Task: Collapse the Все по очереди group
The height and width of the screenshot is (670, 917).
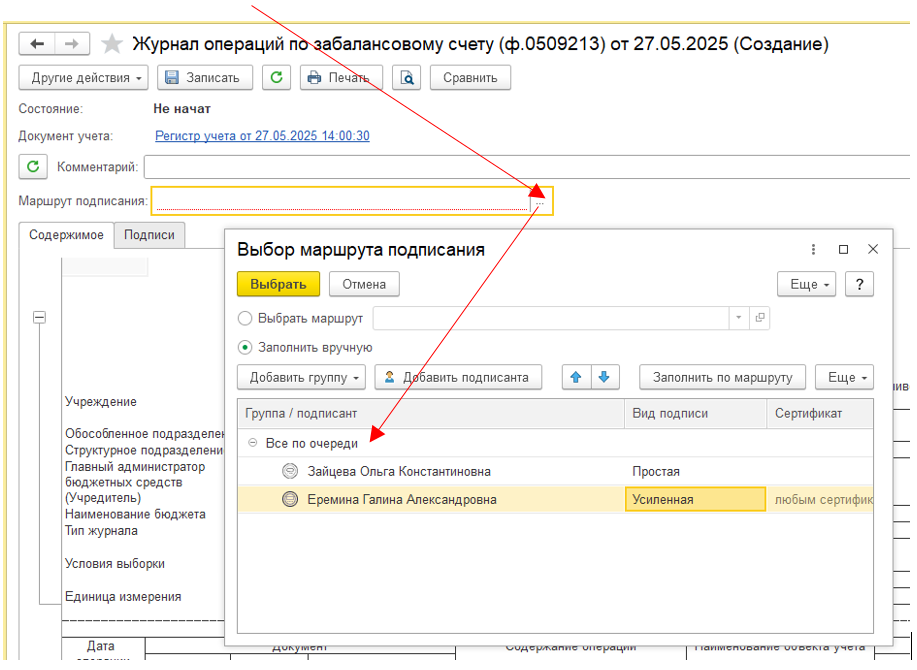Action: tap(253, 443)
